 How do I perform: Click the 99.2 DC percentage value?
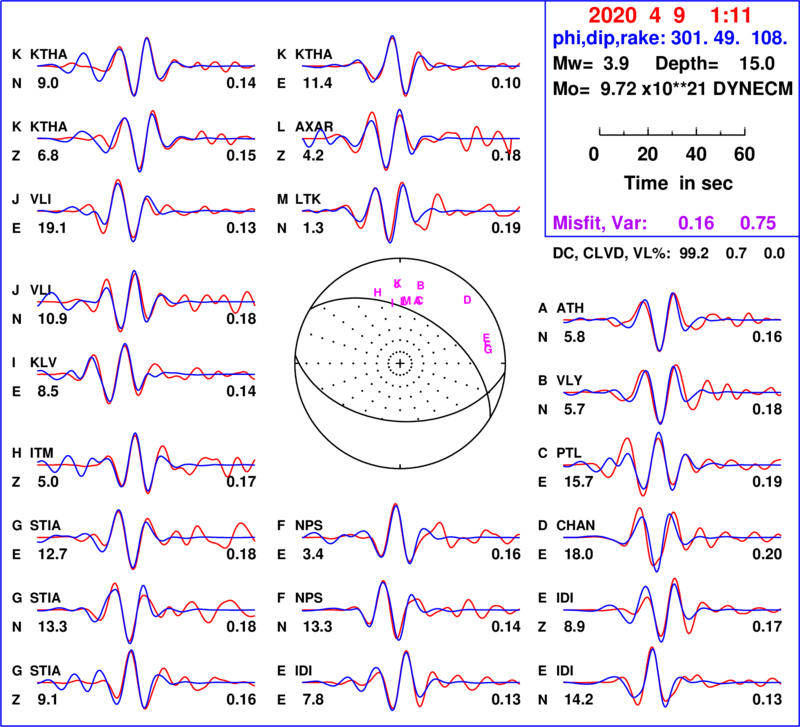click(694, 254)
